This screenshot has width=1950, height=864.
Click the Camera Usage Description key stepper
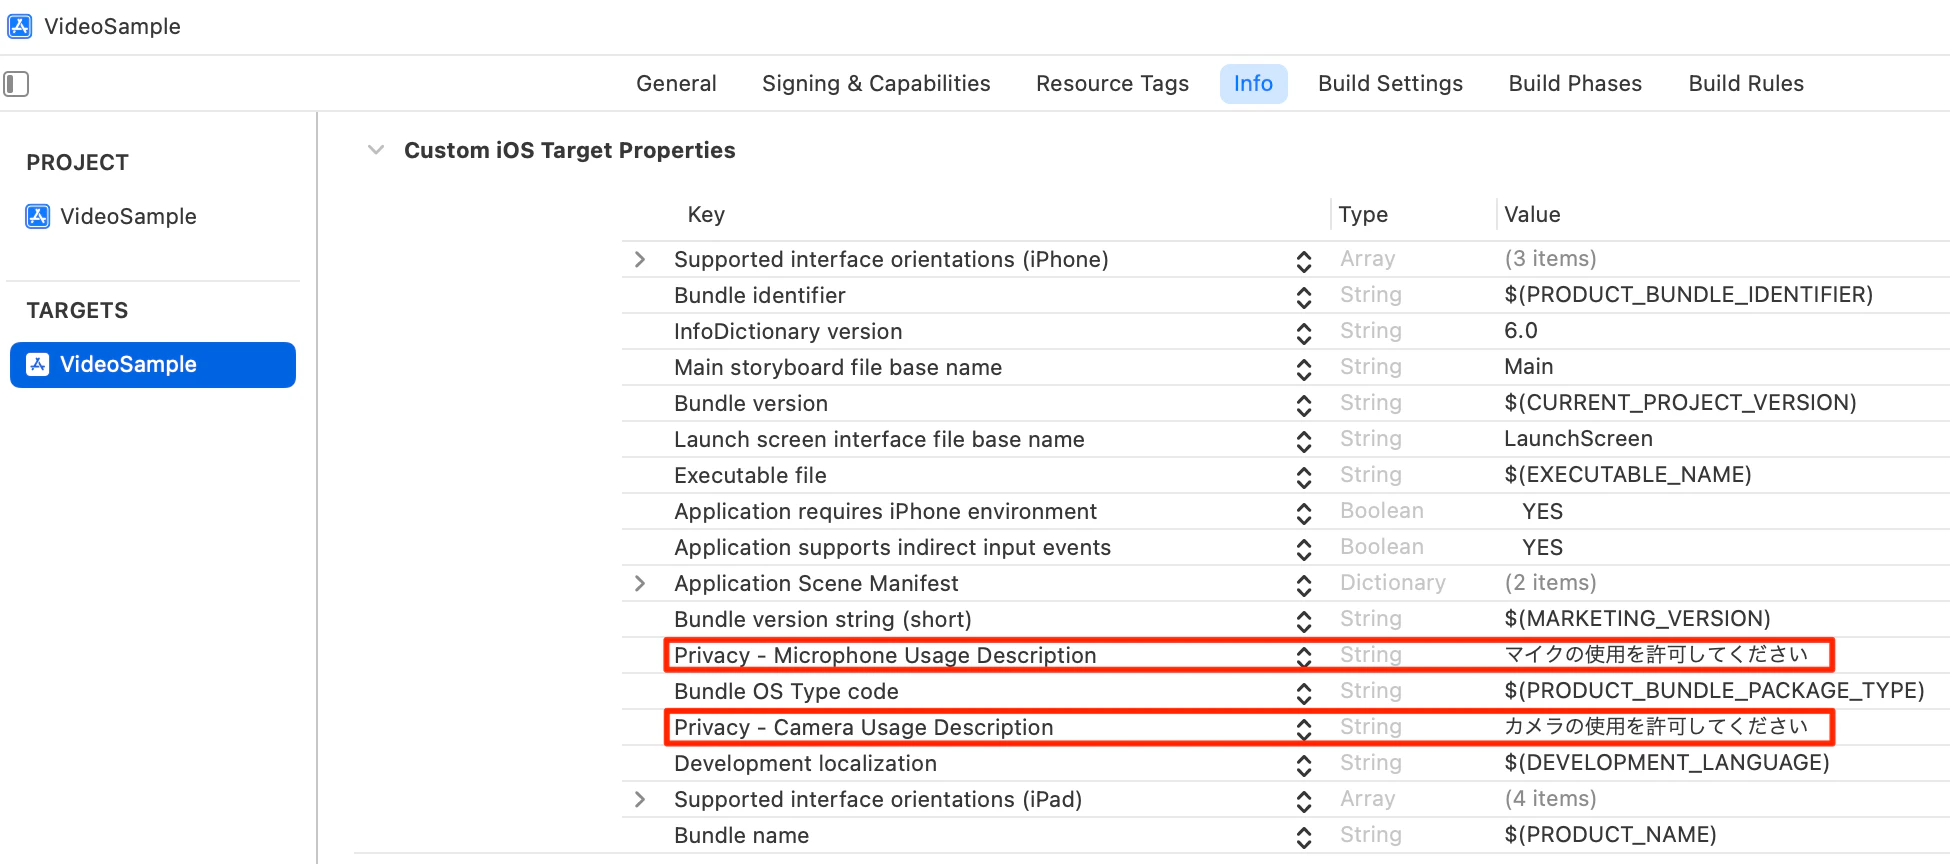[1303, 728]
